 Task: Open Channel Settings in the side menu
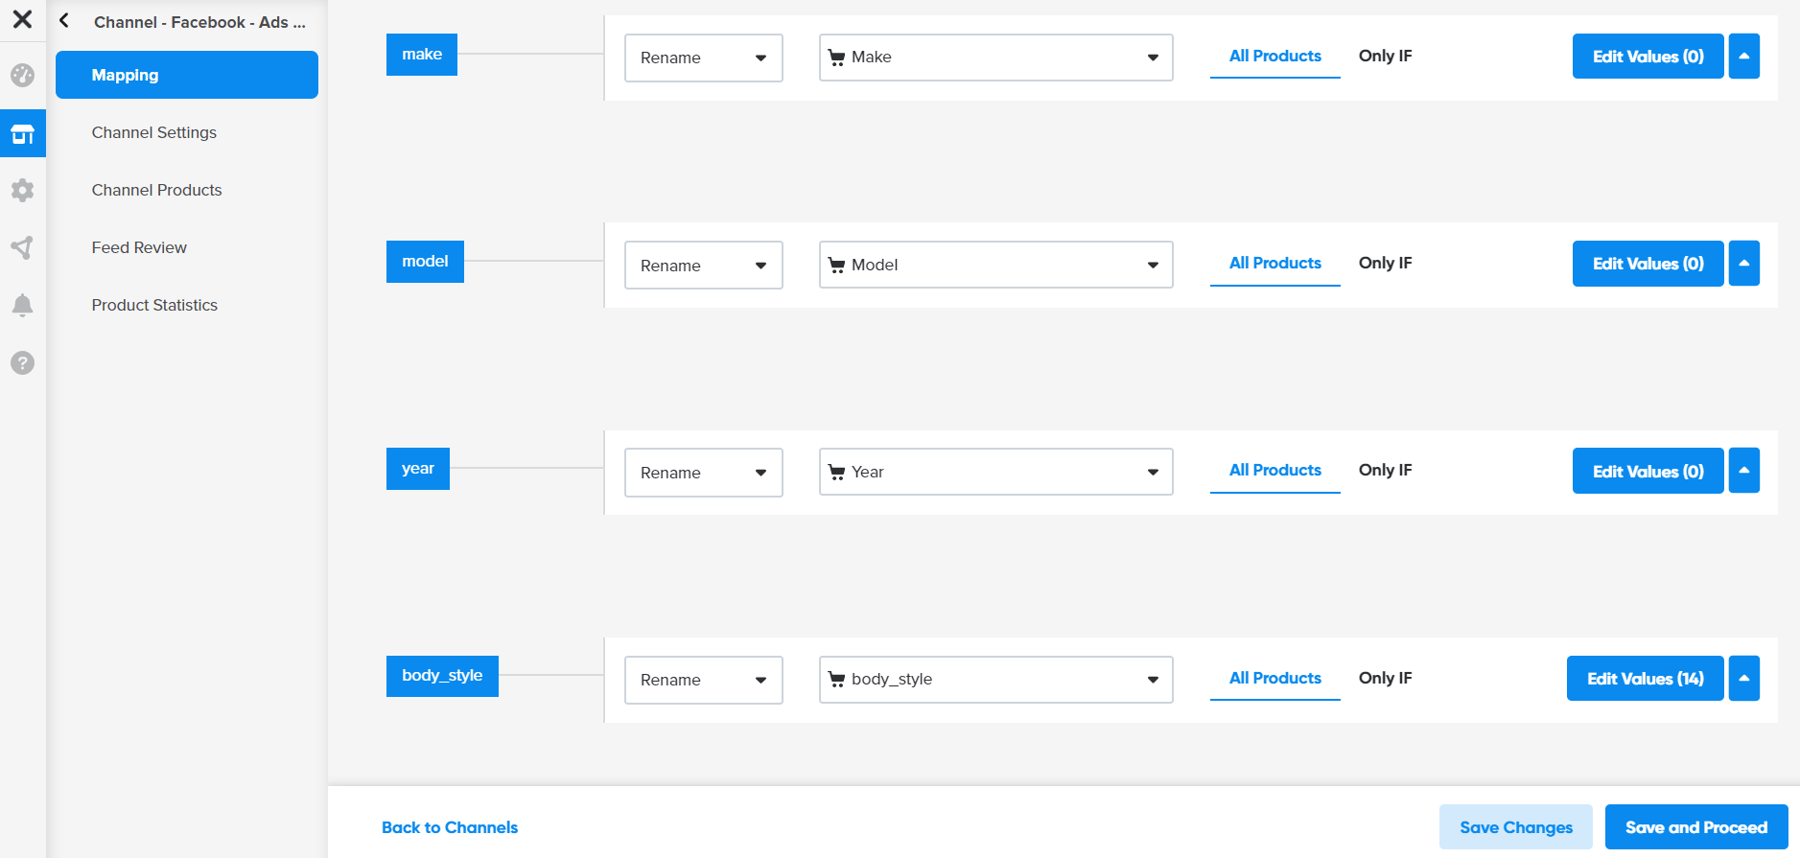pos(154,132)
